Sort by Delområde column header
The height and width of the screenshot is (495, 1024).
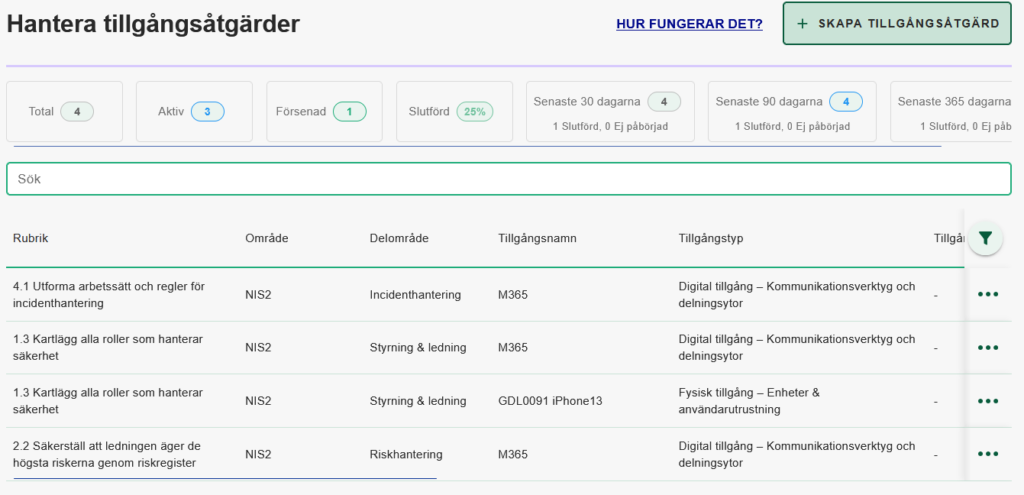[x=399, y=238]
